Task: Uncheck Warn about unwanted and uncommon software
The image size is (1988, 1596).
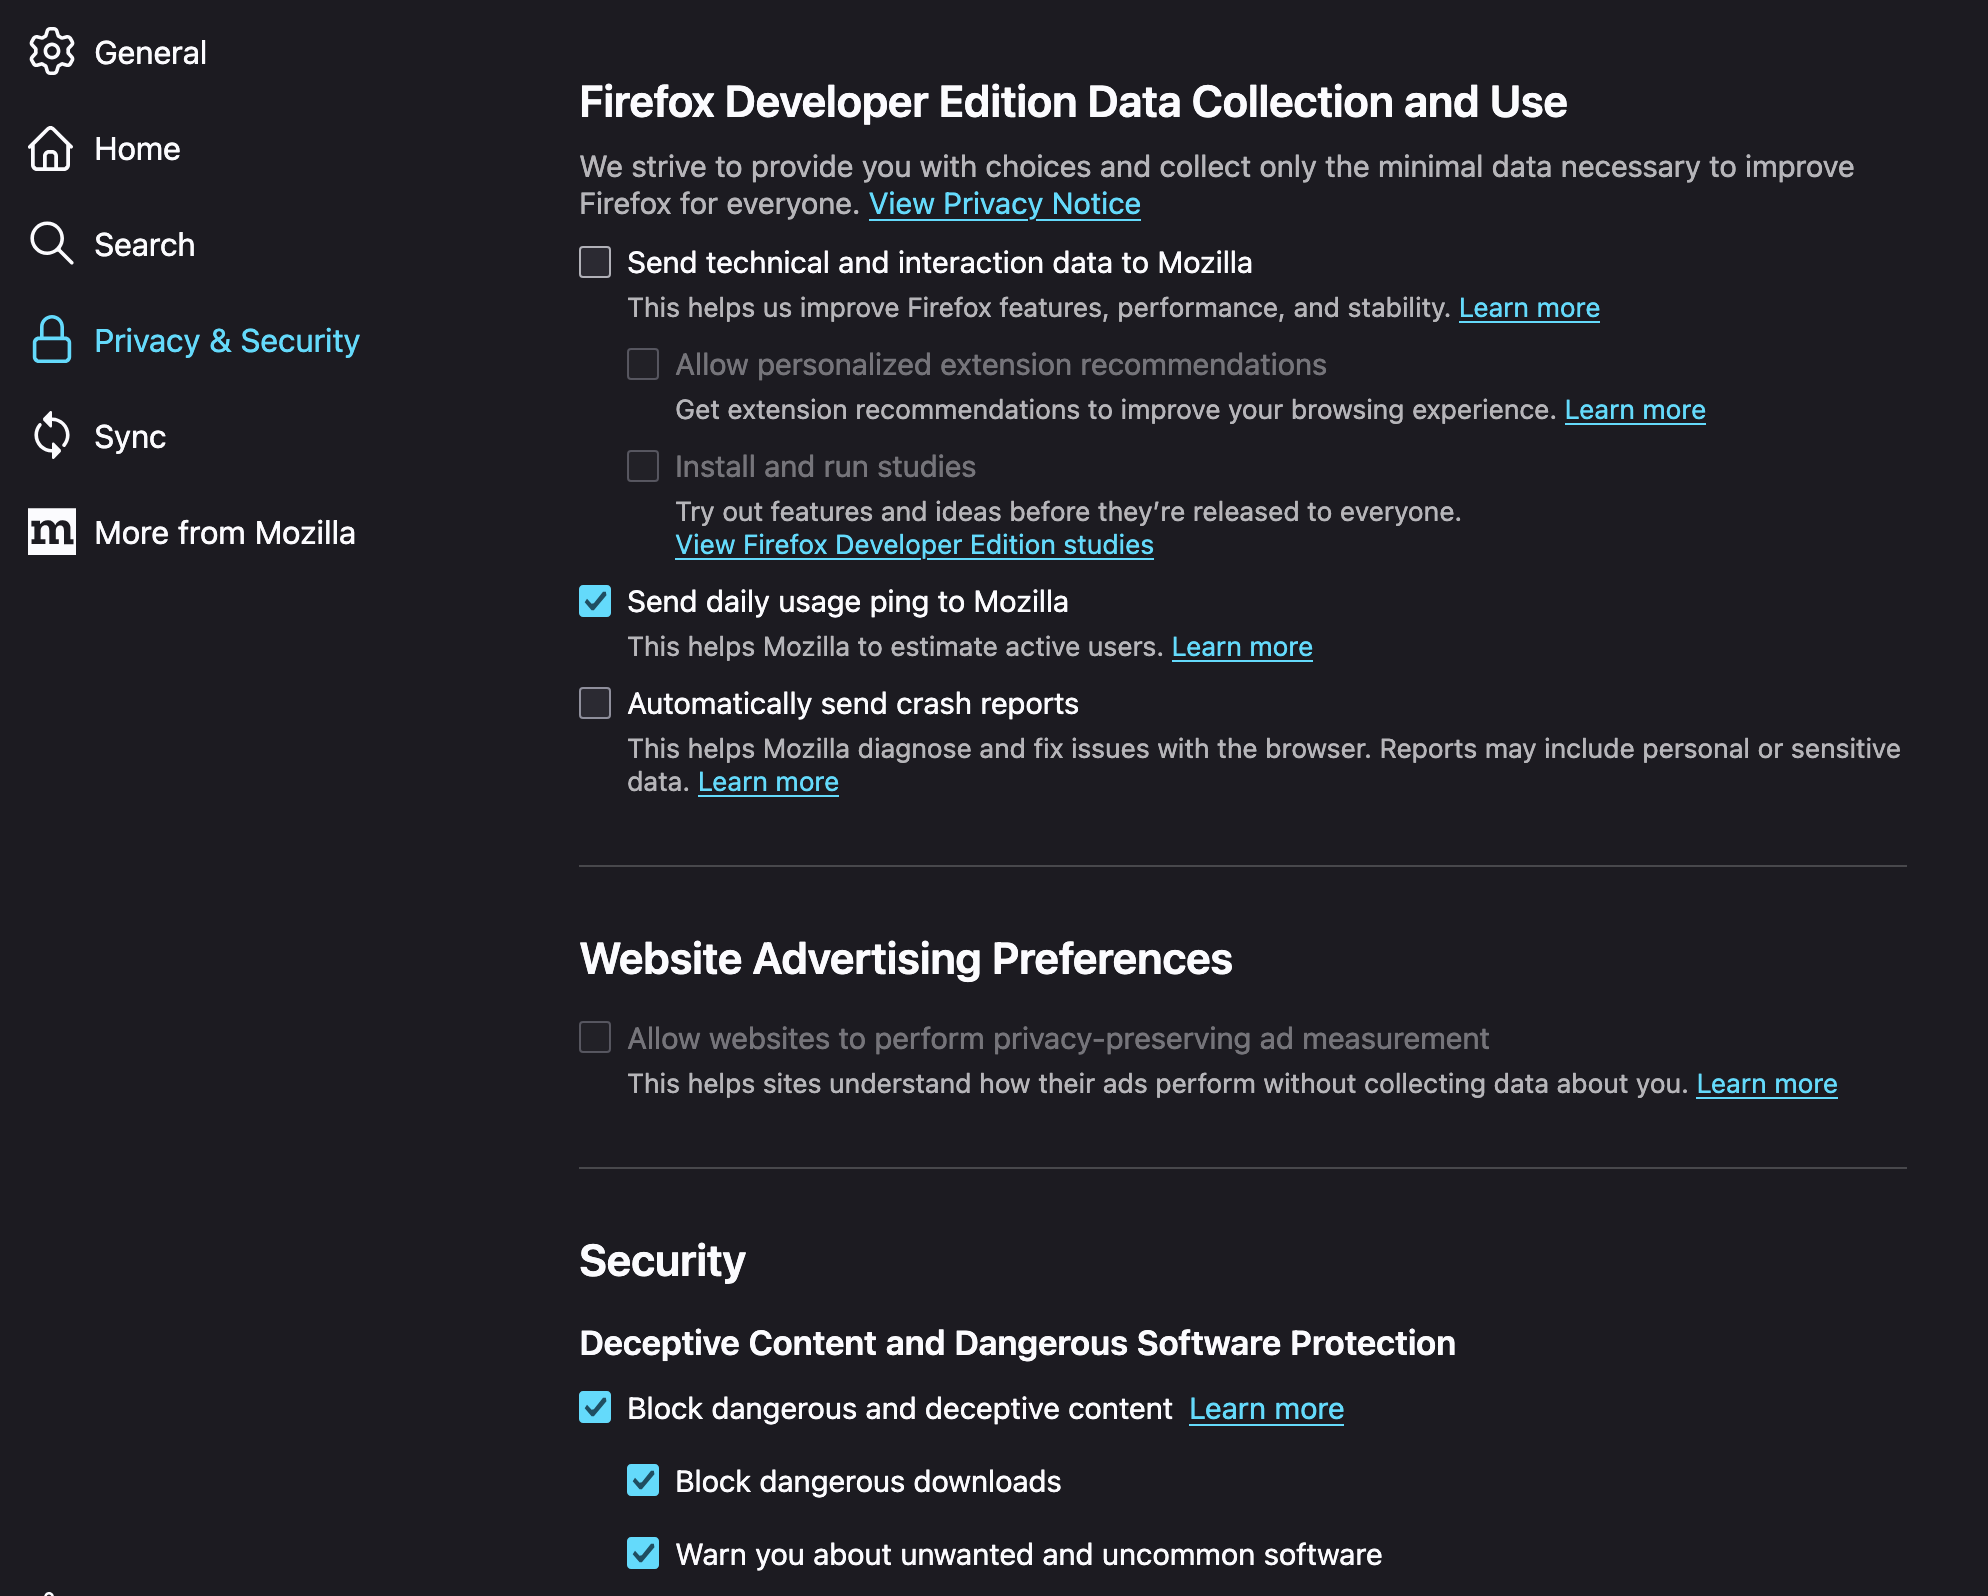Action: [x=643, y=1554]
